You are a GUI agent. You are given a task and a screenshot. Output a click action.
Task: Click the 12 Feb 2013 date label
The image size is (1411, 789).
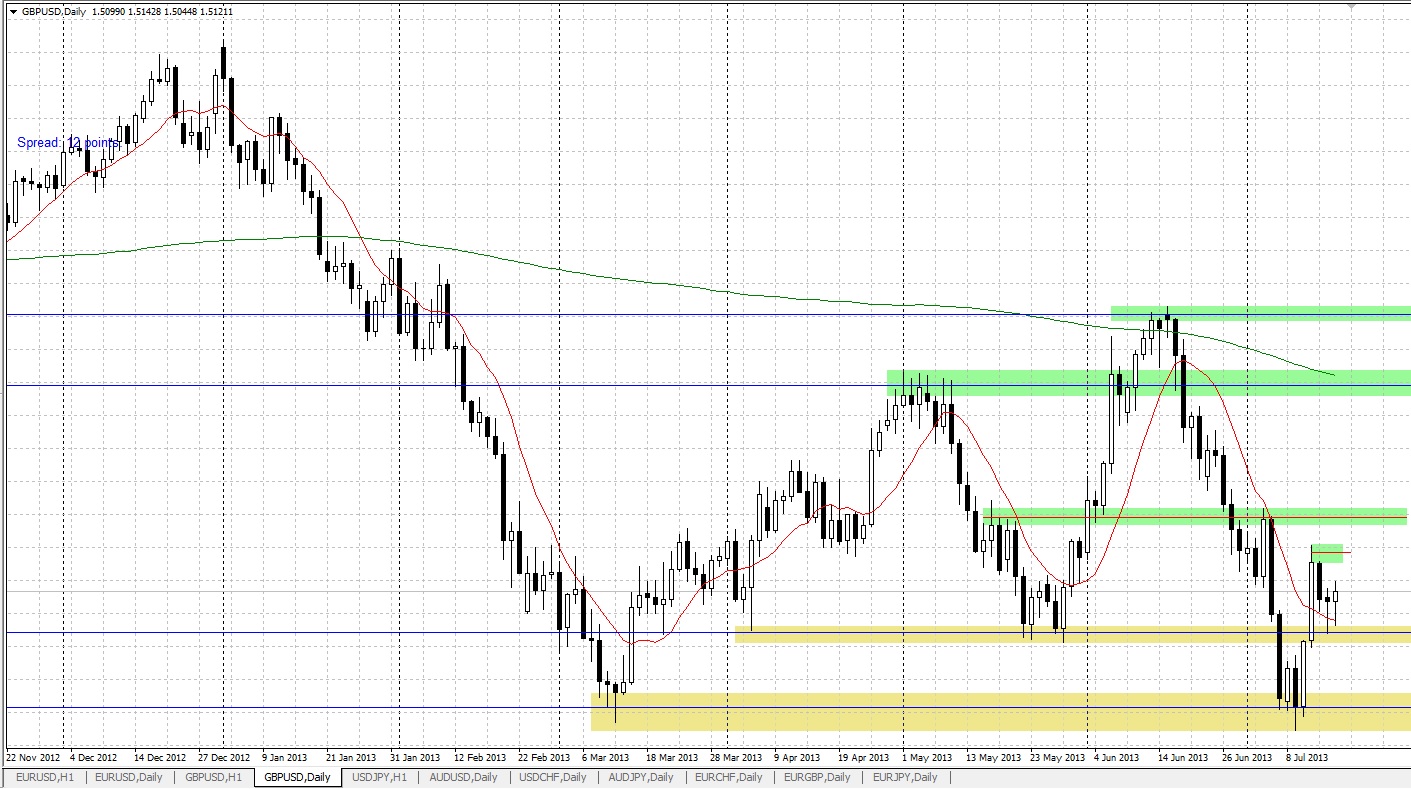click(x=480, y=757)
